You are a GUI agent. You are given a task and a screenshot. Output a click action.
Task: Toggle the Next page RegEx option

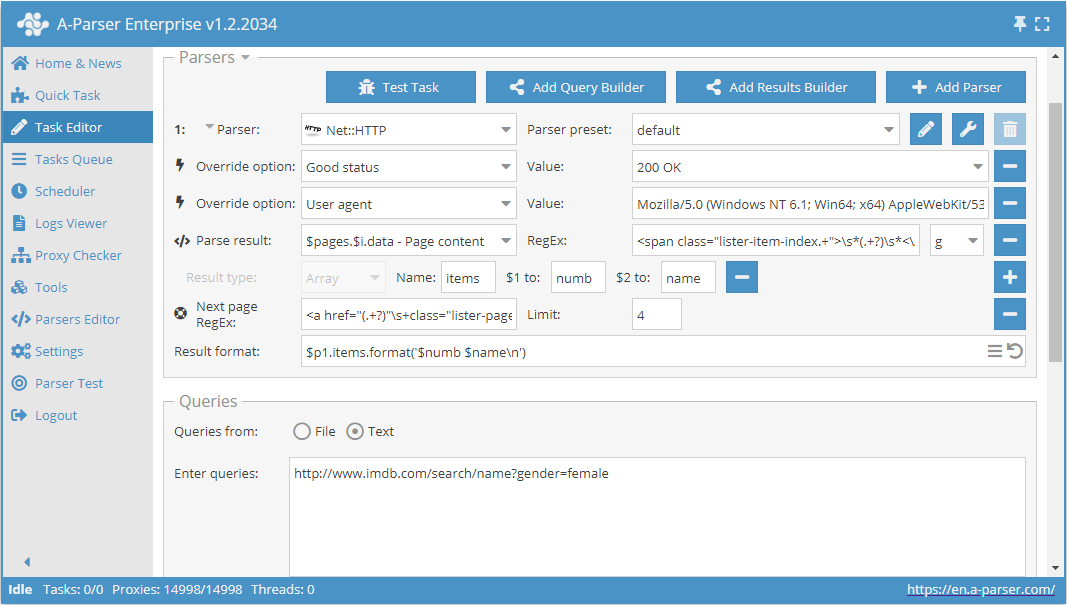point(181,312)
